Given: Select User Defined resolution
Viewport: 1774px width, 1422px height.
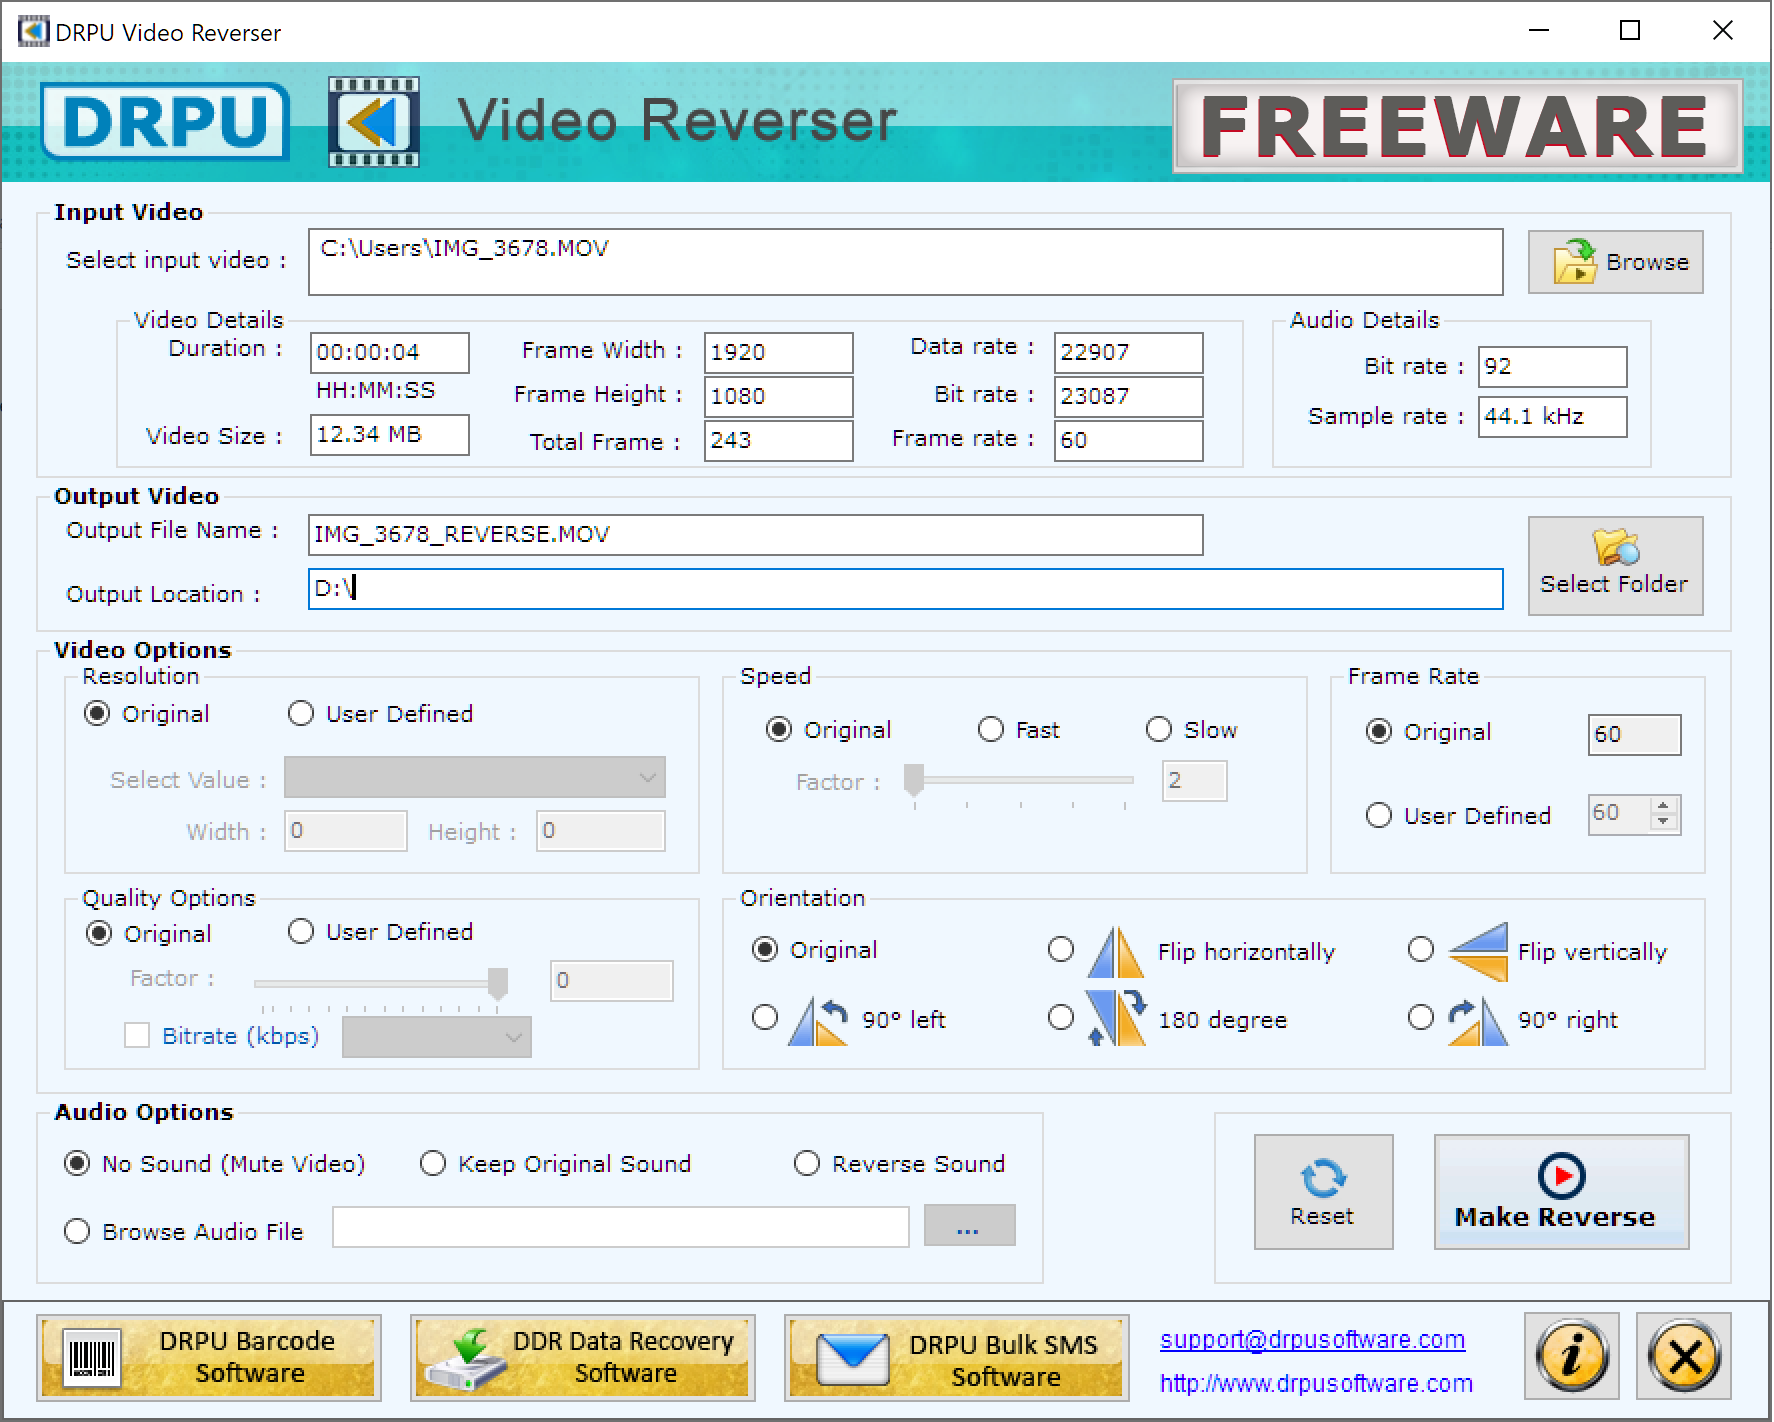Looking at the screenshot, I should point(300,713).
